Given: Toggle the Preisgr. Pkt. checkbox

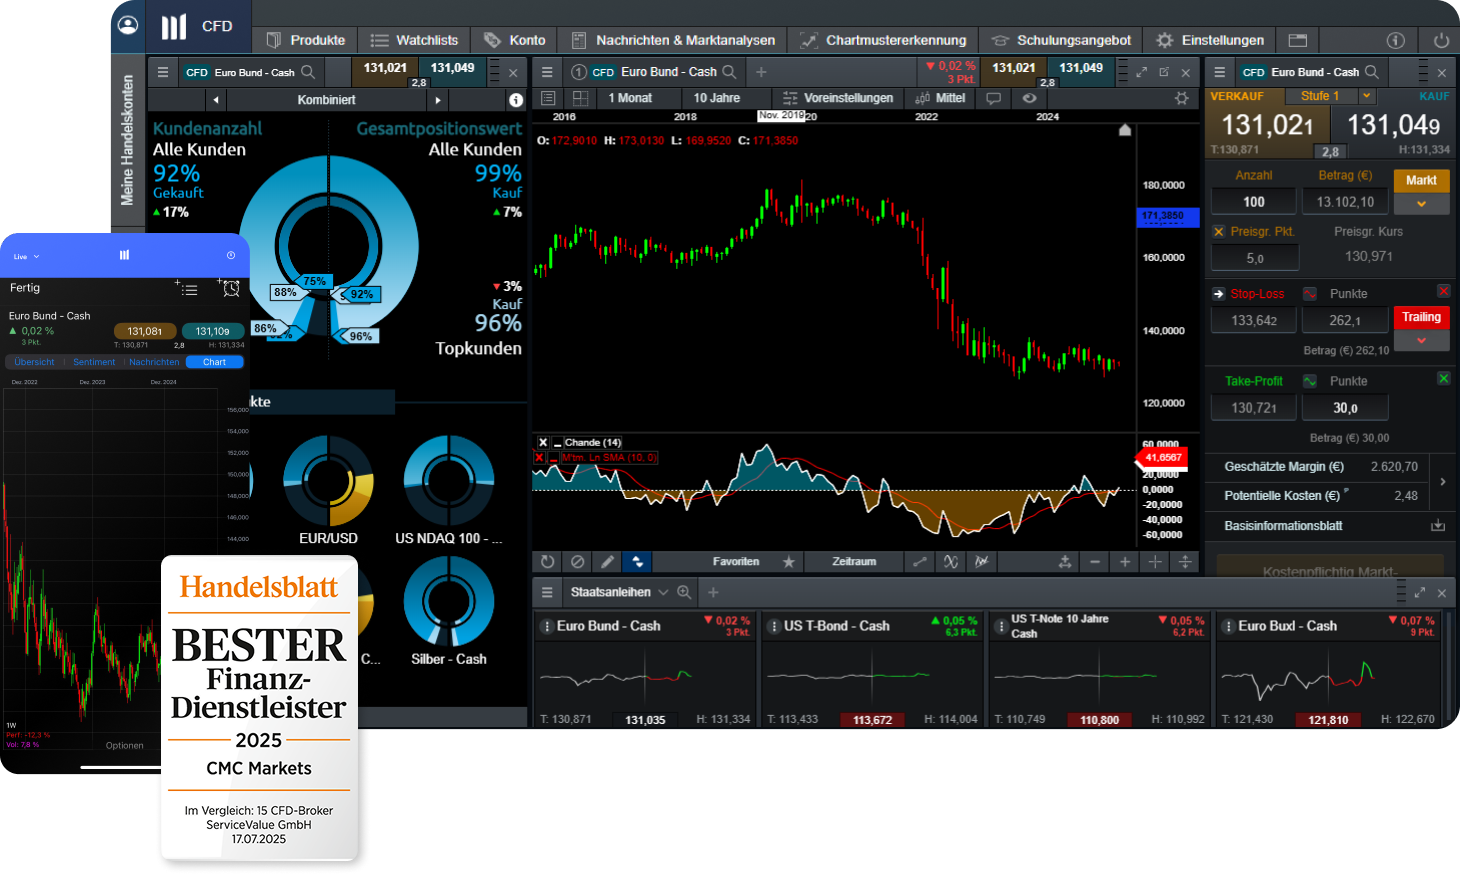Looking at the screenshot, I should click(x=1218, y=231).
